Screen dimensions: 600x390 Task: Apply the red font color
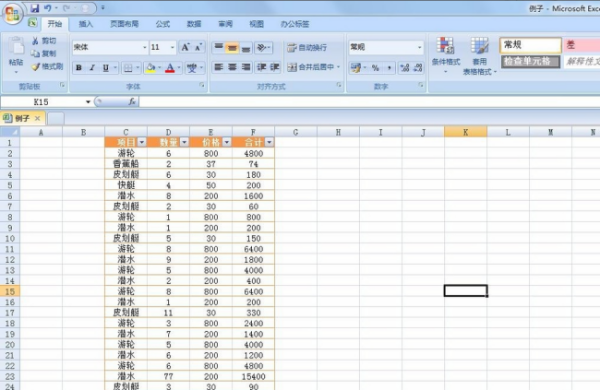170,68
